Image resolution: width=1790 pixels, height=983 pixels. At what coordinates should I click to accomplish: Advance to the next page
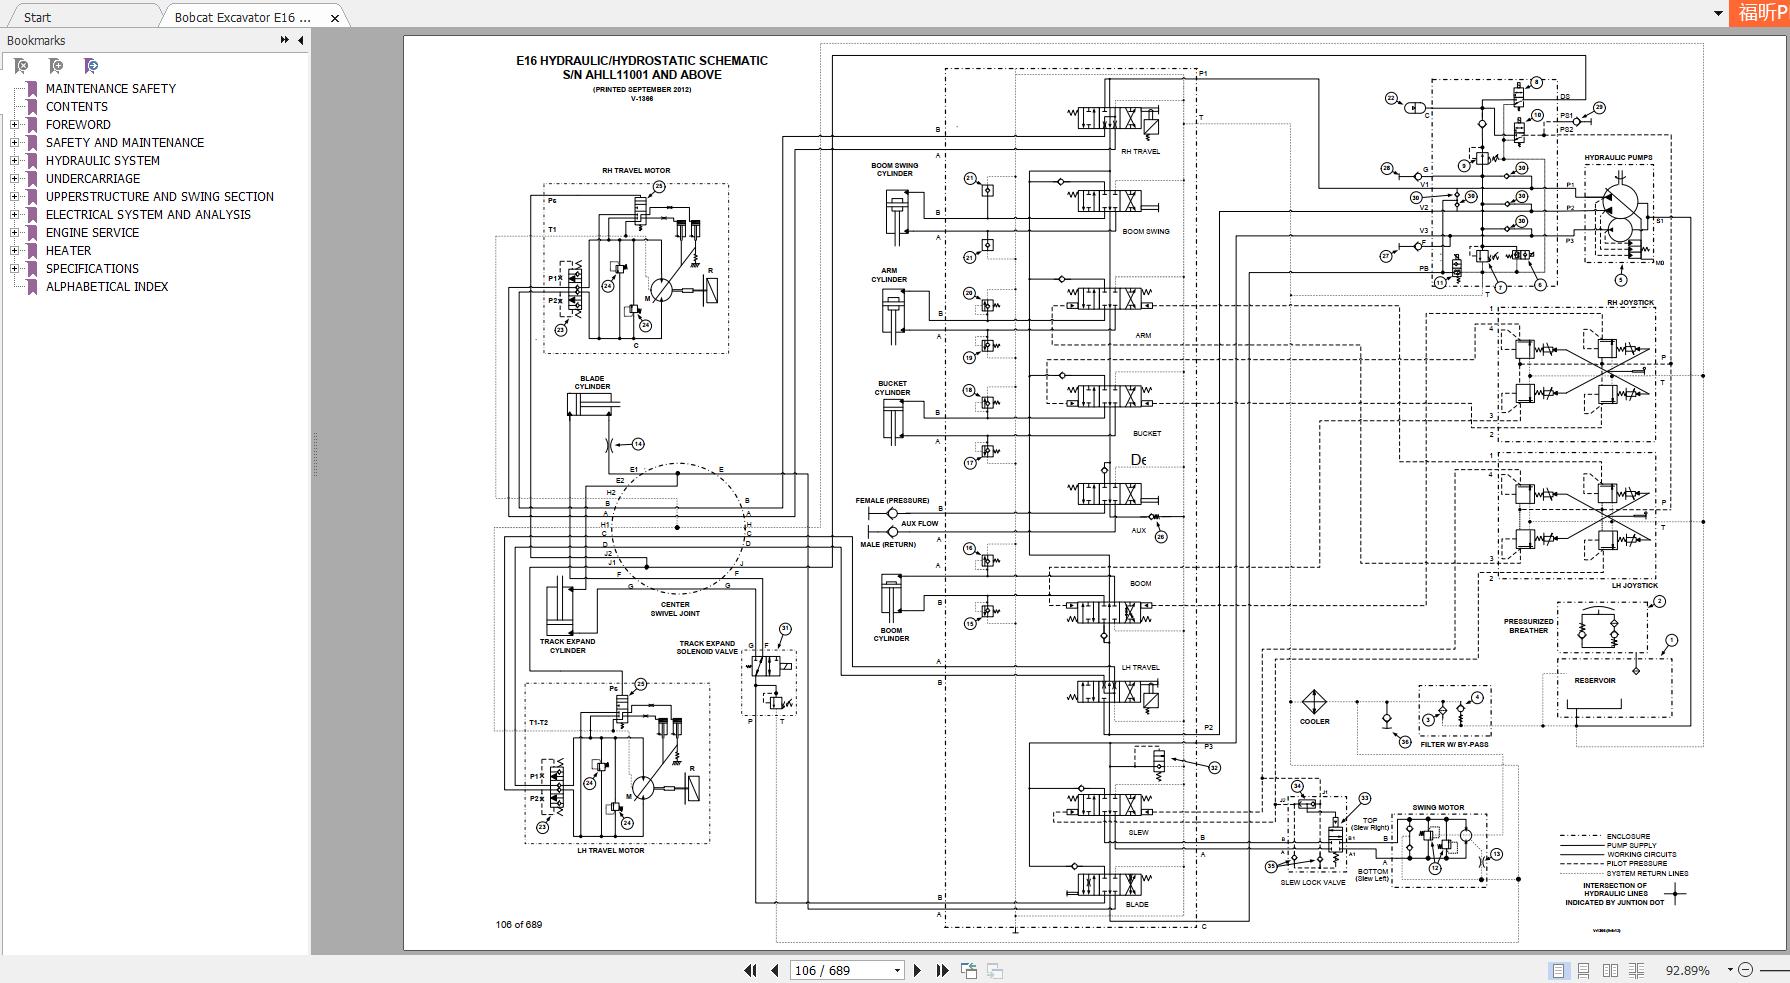coord(917,970)
